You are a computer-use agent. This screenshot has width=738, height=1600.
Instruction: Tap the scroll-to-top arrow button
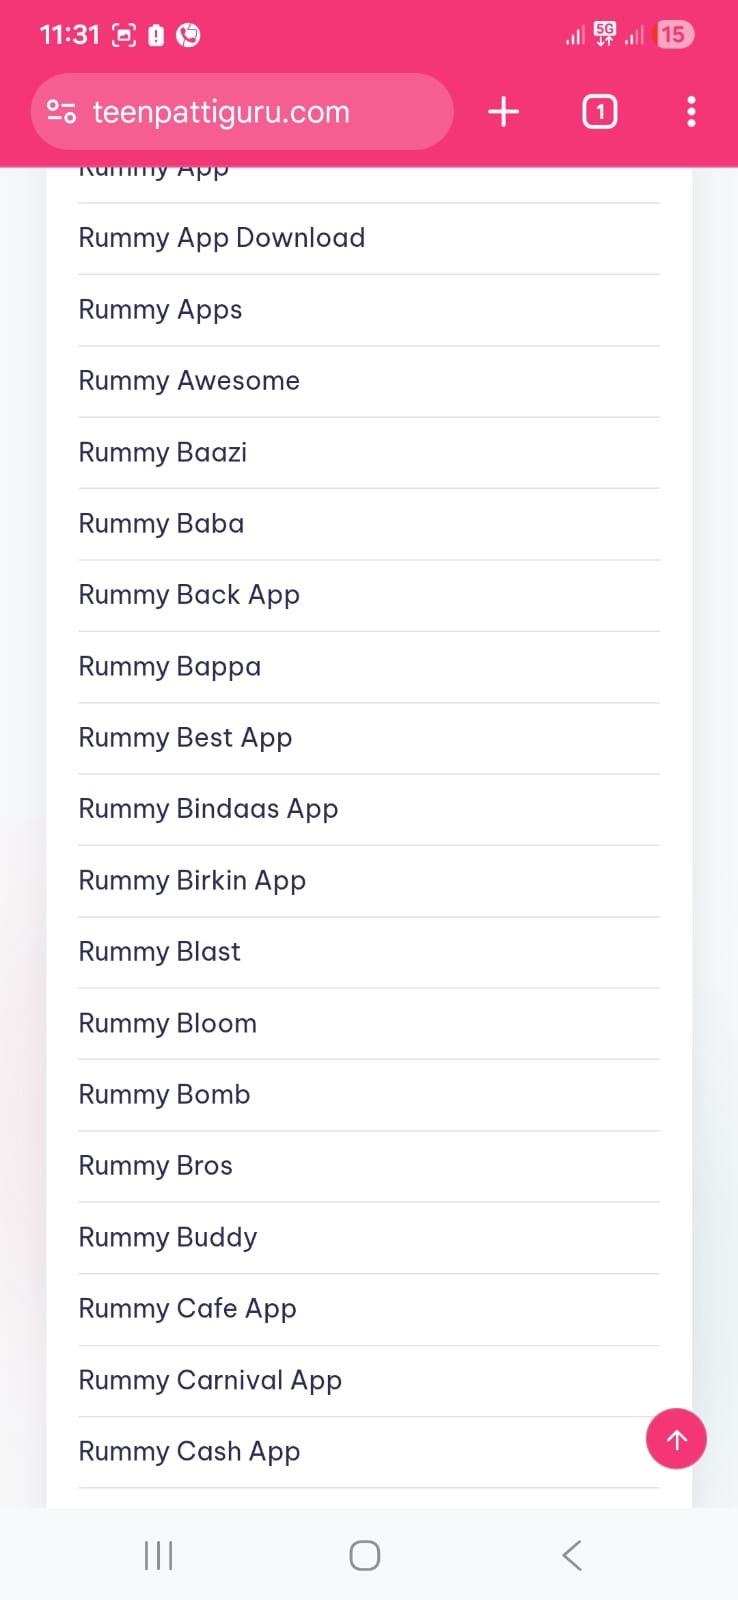[676, 1439]
